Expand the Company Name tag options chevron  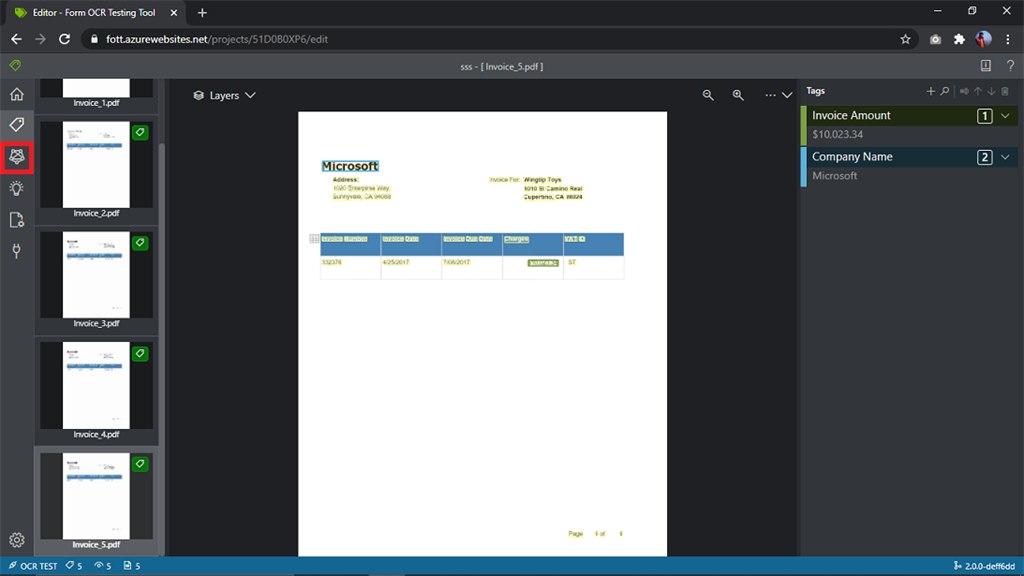1006,156
